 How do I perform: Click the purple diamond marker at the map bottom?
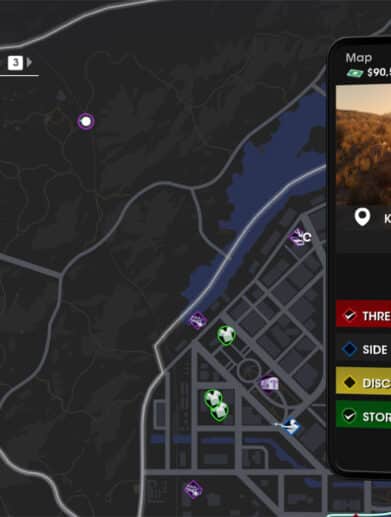click(x=193, y=490)
